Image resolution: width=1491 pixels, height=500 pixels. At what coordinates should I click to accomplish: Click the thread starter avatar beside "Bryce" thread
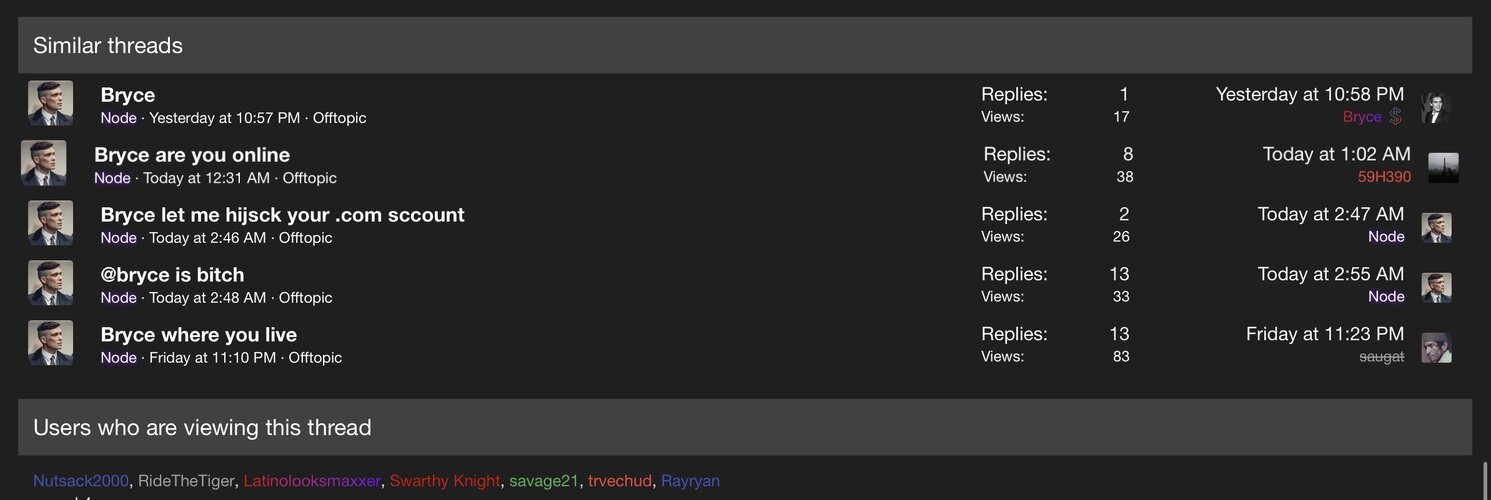50,103
